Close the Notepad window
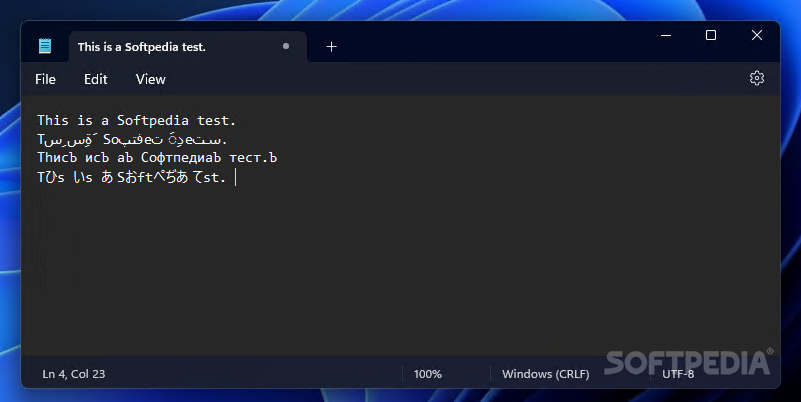Image resolution: width=801 pixels, height=402 pixels. pyautogui.click(x=757, y=35)
